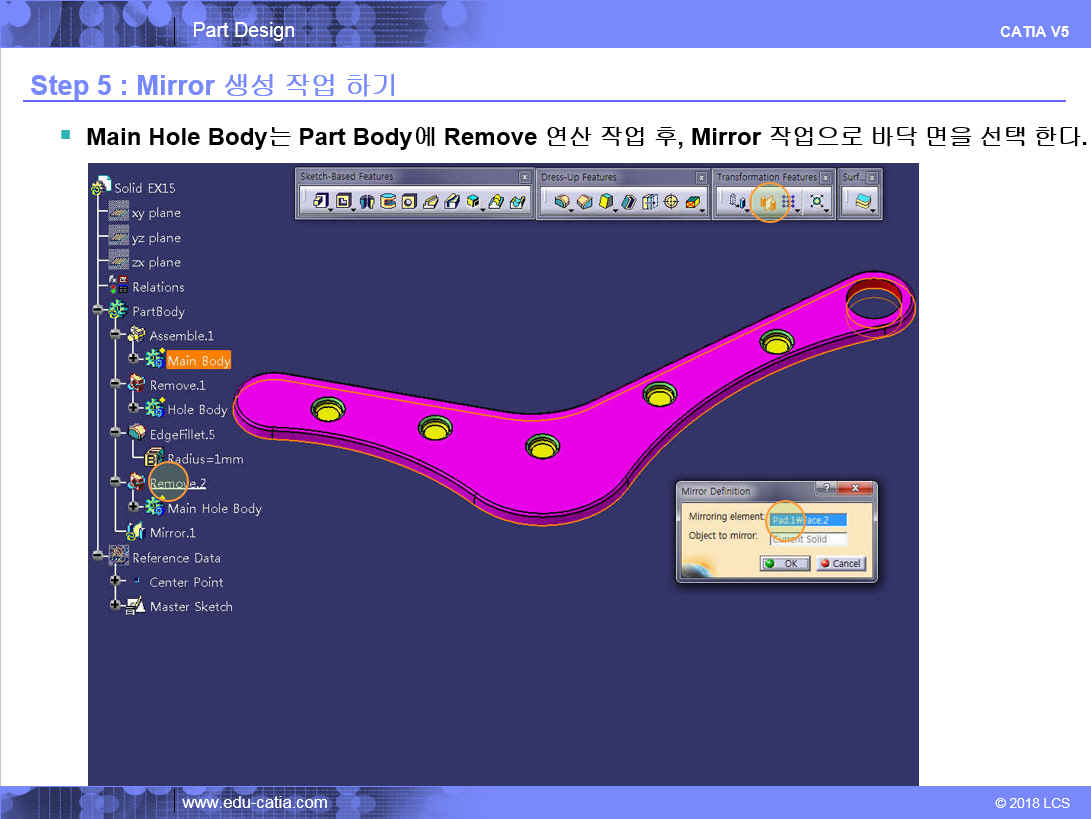Select Remove.2 in the specification tree
The width and height of the screenshot is (1091, 819).
point(178,484)
